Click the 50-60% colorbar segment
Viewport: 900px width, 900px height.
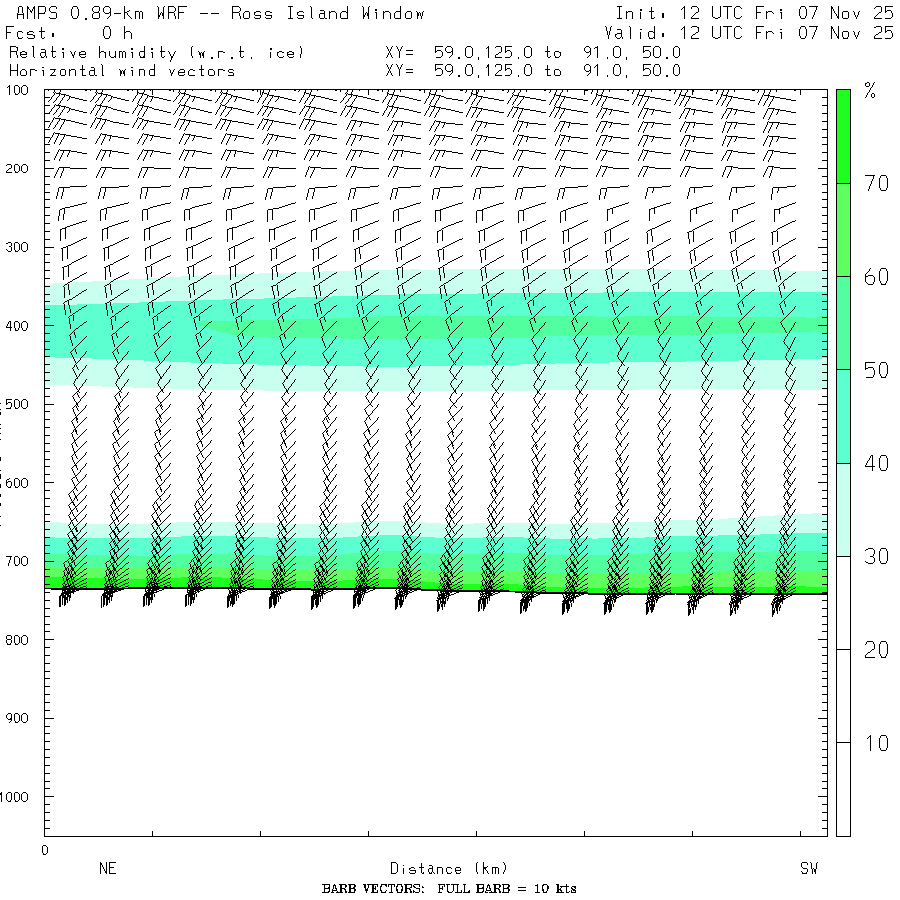click(843, 323)
